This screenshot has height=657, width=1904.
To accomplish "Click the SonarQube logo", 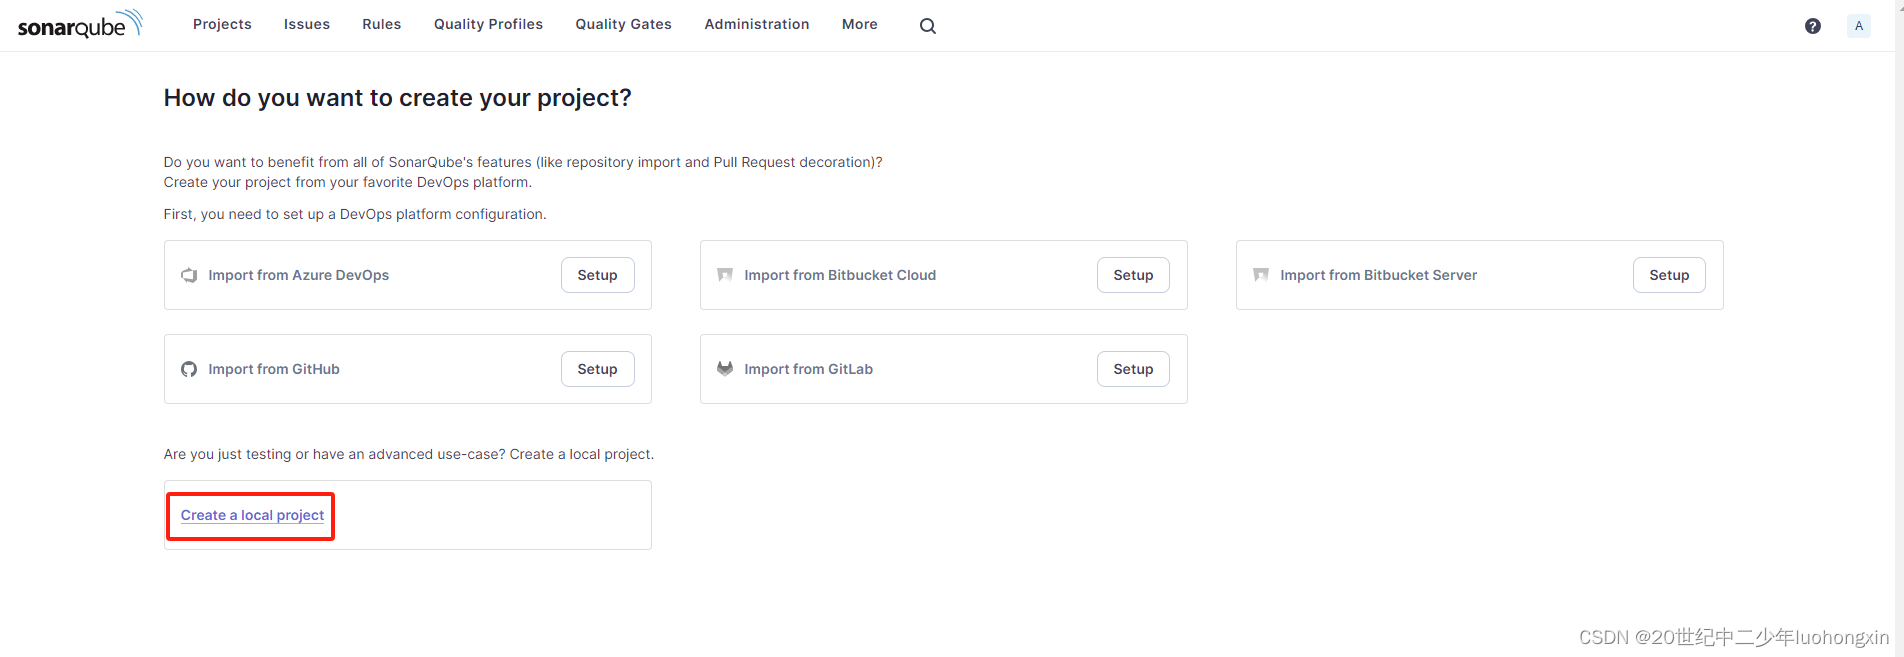I will pyautogui.click(x=80, y=25).
